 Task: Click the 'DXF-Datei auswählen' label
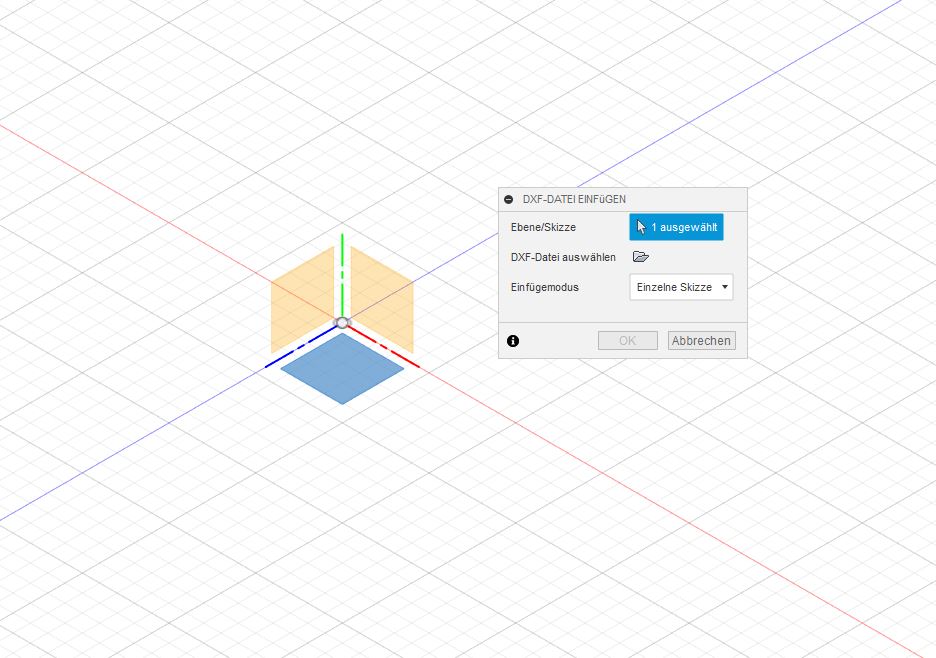[x=563, y=257]
